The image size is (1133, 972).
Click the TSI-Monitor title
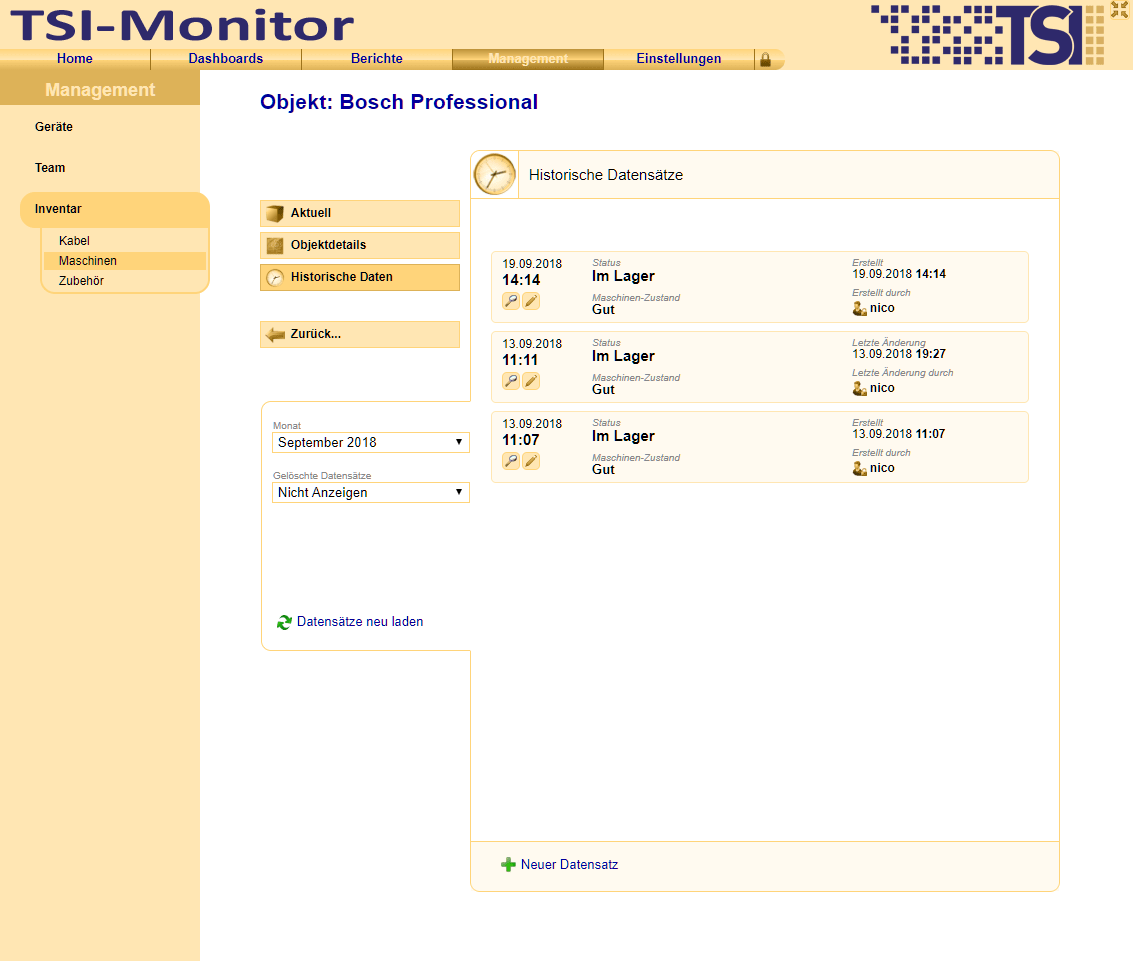pyautogui.click(x=182, y=25)
